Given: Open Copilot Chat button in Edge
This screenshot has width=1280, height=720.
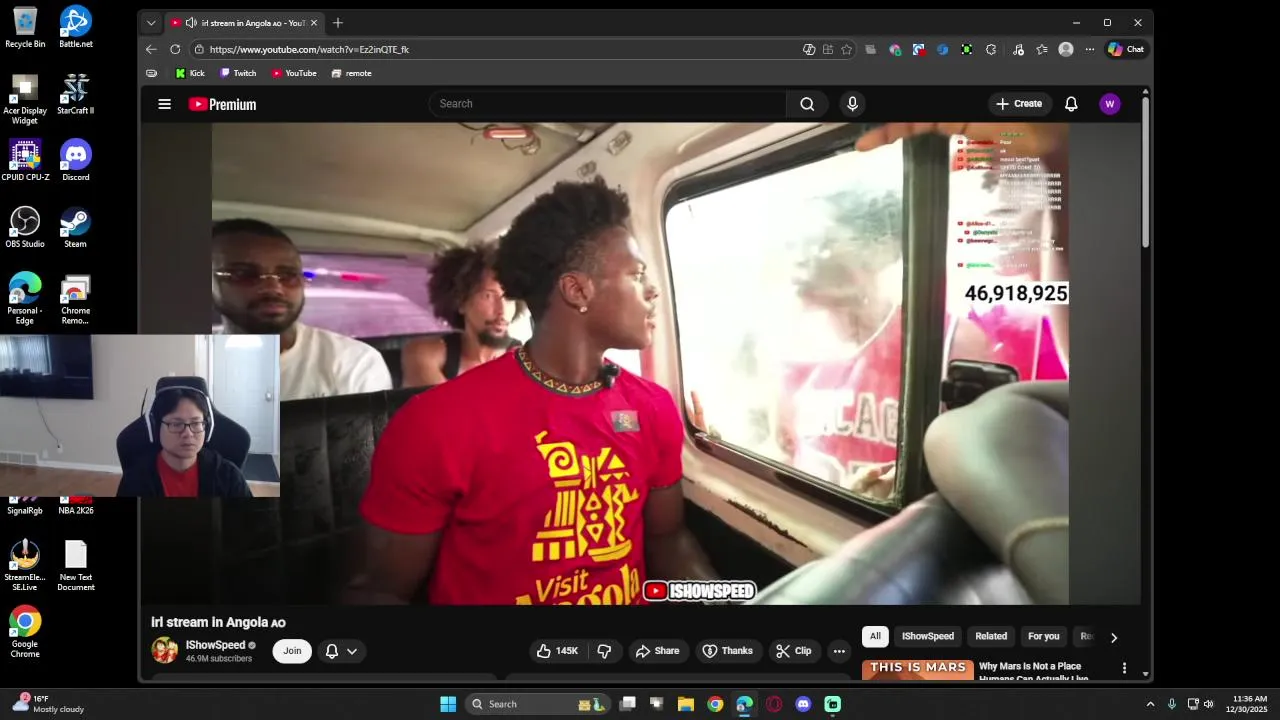Looking at the screenshot, I should coord(1126,49).
